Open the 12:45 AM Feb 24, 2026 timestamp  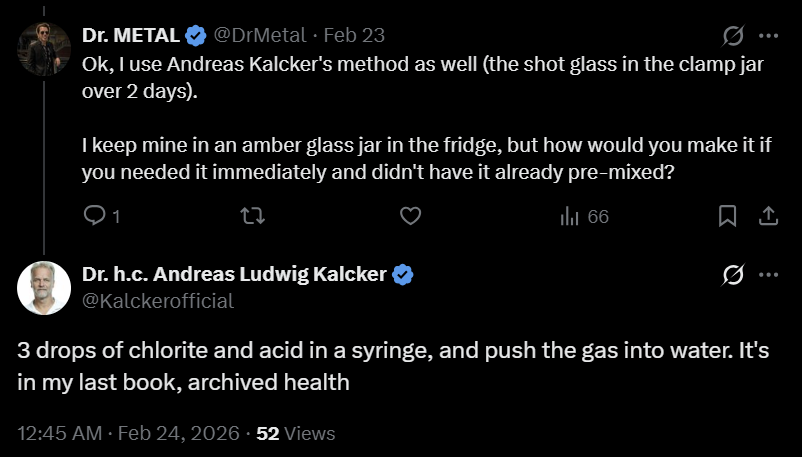tap(128, 433)
